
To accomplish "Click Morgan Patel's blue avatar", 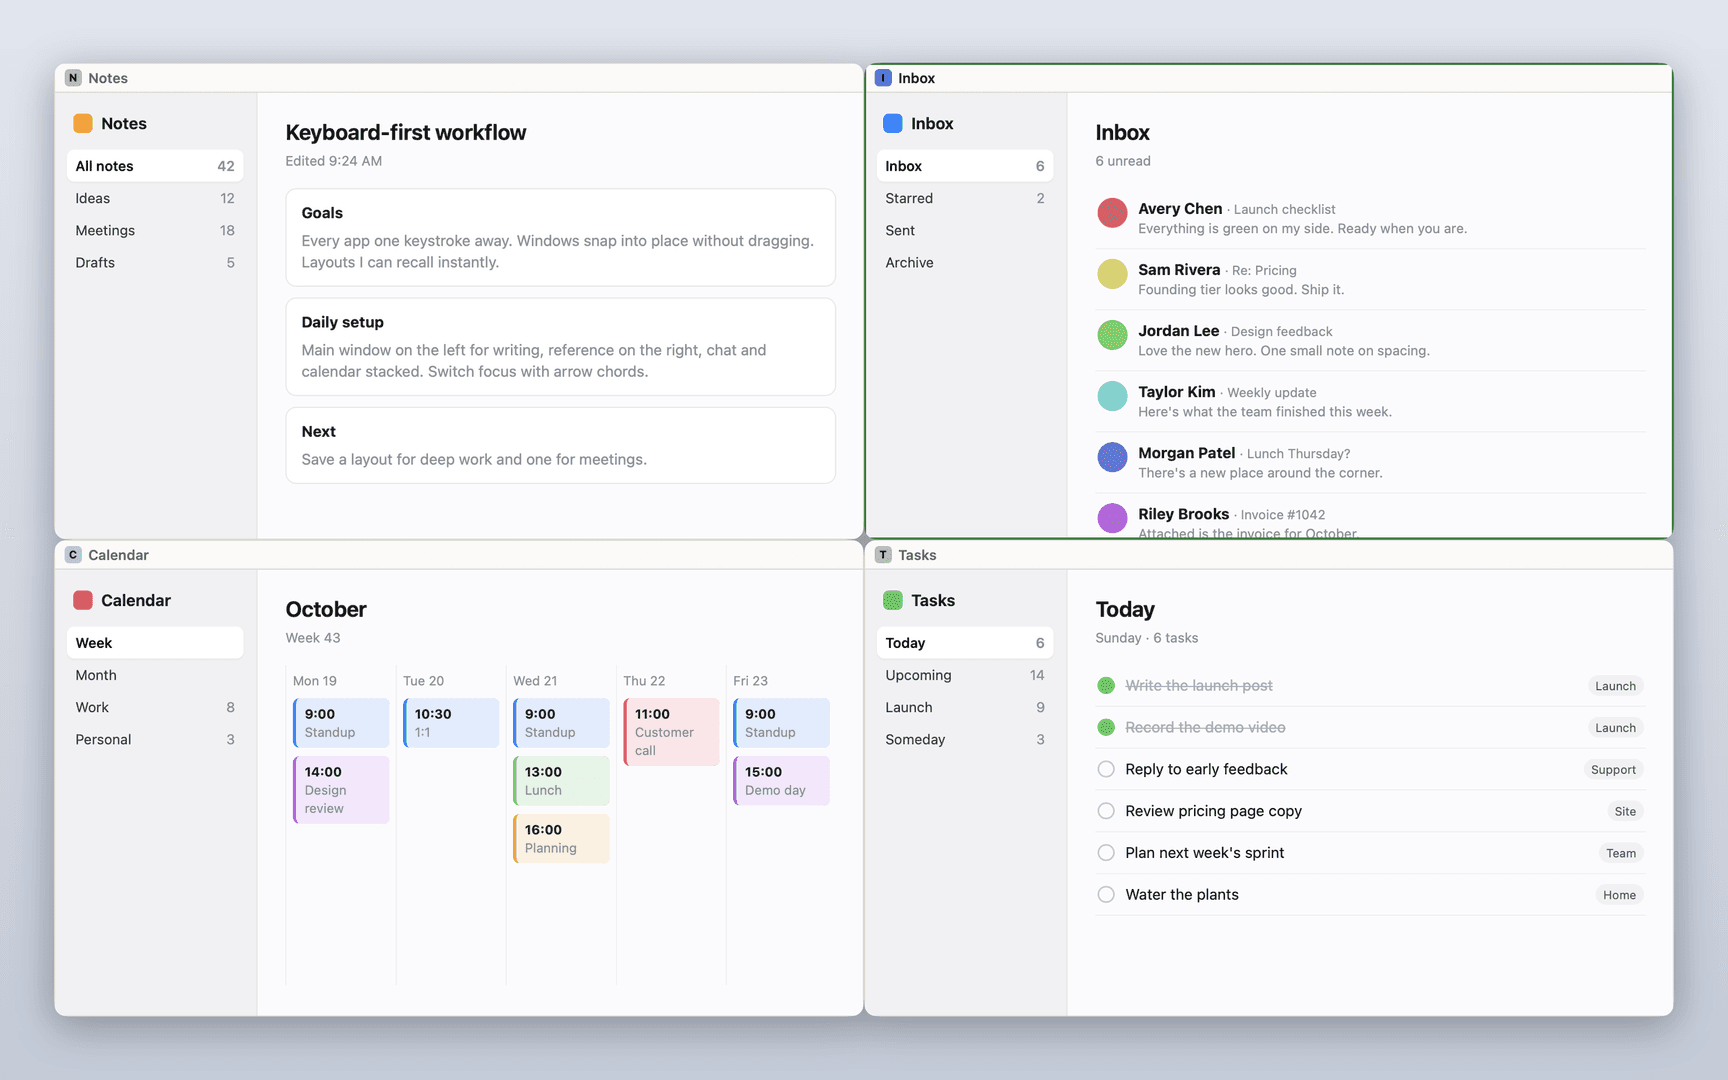I will (x=1112, y=457).
